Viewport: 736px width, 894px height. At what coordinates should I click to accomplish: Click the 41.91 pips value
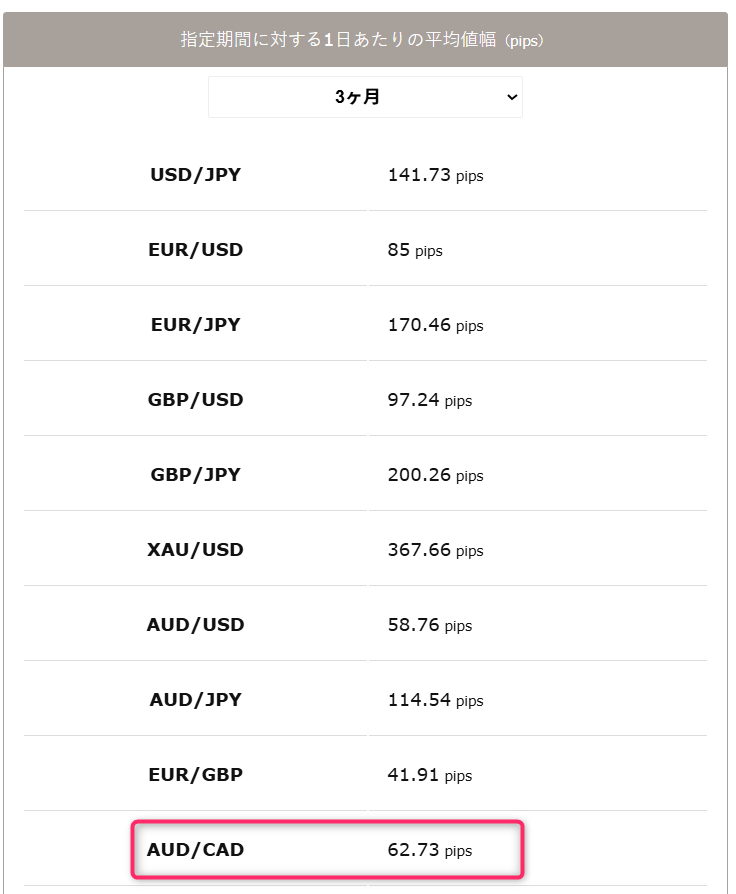click(x=430, y=775)
